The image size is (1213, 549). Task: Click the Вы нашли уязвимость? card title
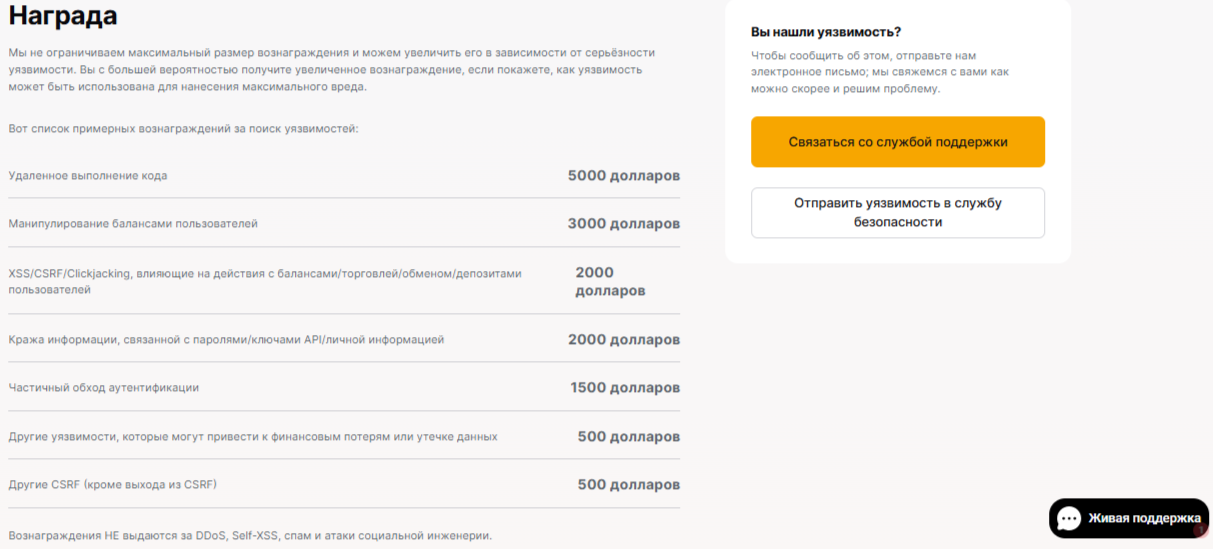pos(826,32)
